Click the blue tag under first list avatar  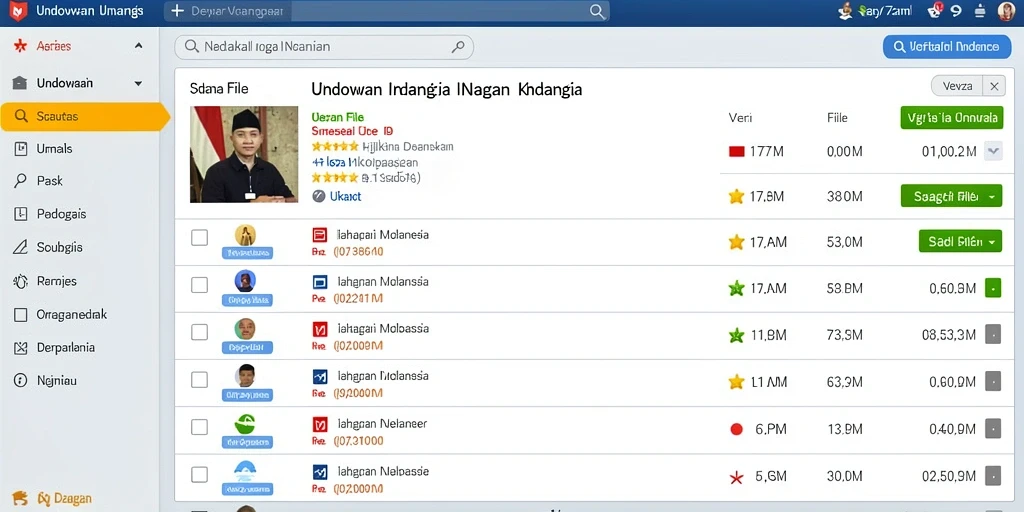(x=248, y=253)
